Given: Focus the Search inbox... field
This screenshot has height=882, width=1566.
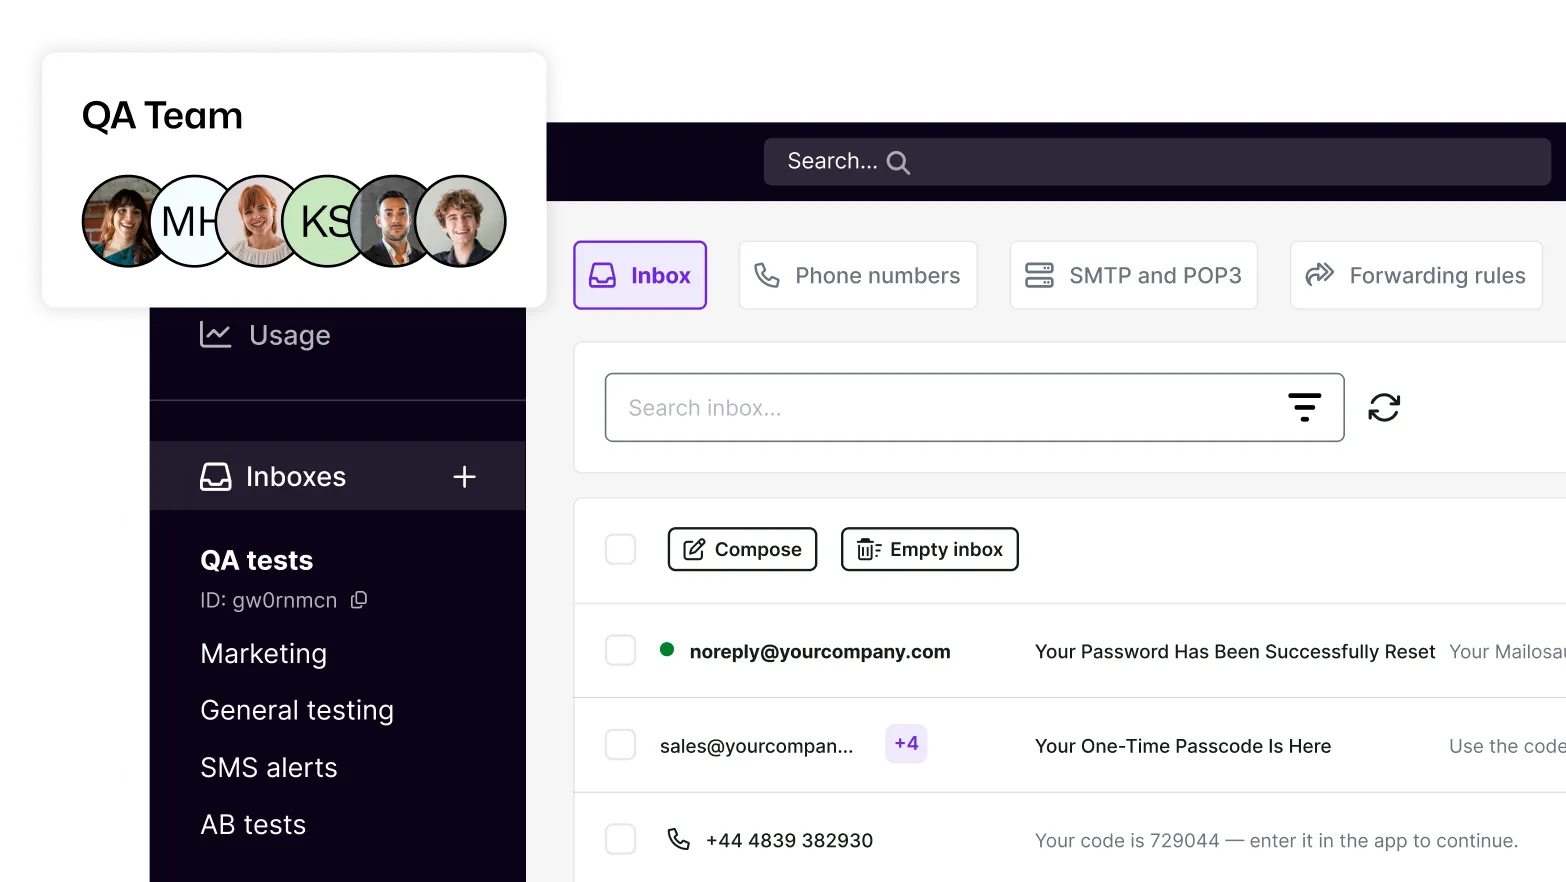Looking at the screenshot, I should tap(974, 407).
